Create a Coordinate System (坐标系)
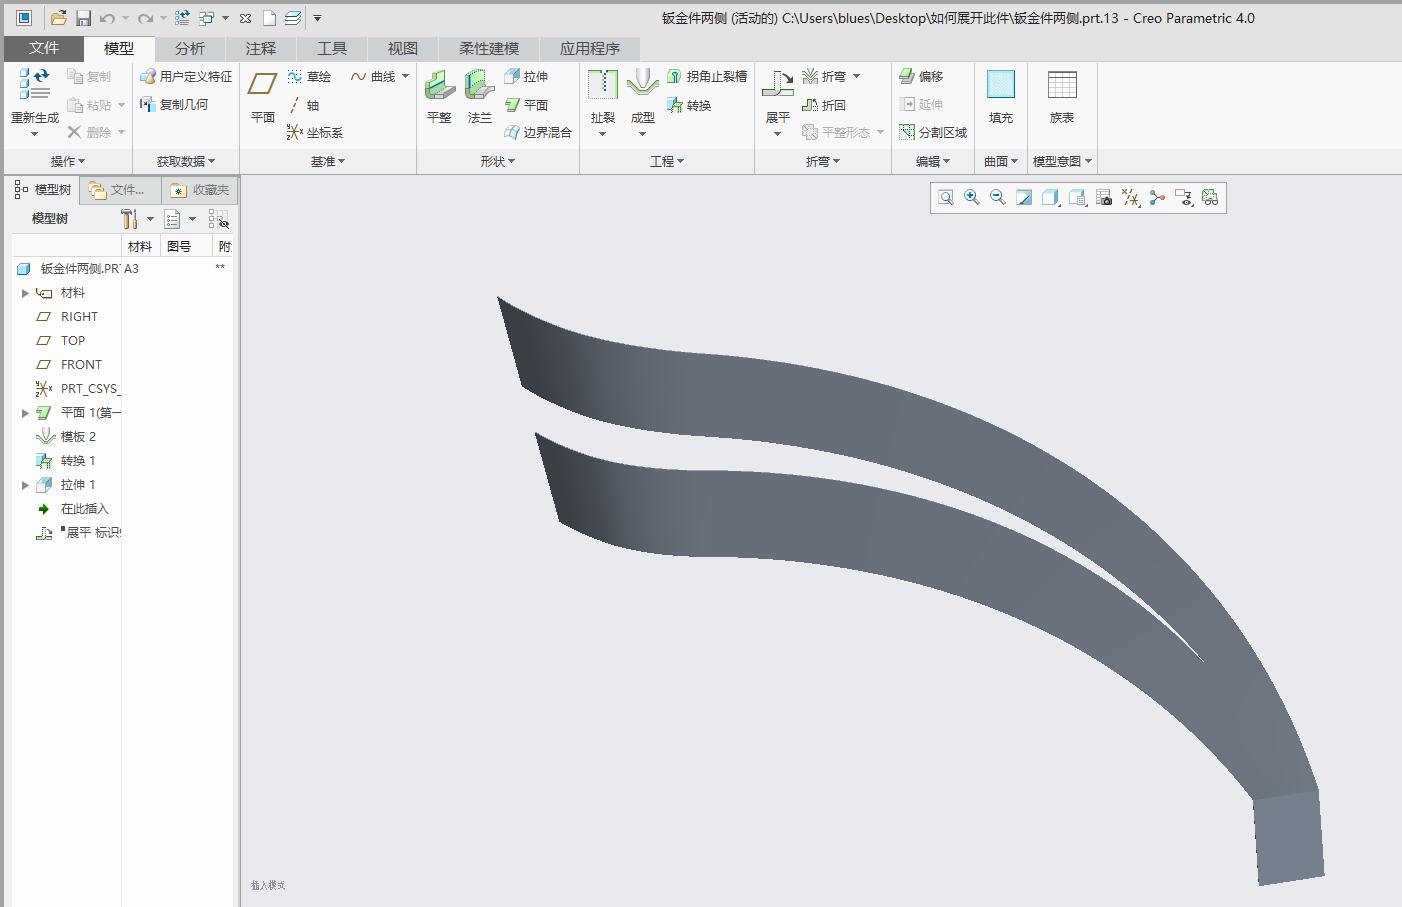The width and height of the screenshot is (1402, 907). pyautogui.click(x=315, y=132)
